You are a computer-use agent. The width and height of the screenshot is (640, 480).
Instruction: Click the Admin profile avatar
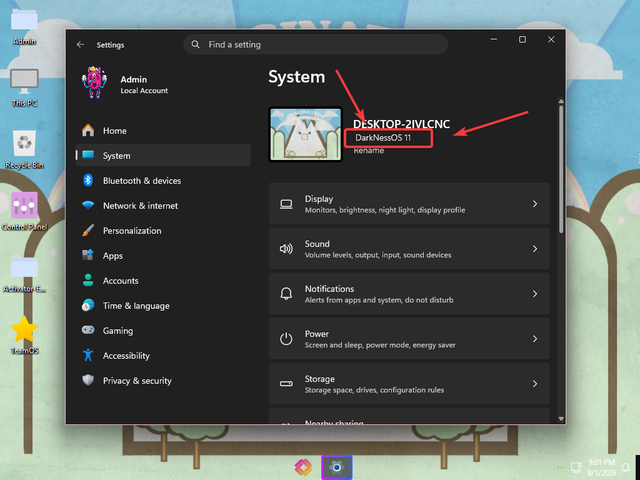[x=94, y=83]
